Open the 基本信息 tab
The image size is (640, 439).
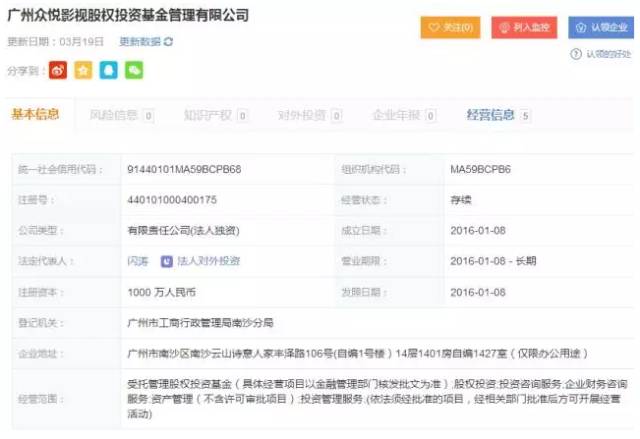[x=35, y=115]
